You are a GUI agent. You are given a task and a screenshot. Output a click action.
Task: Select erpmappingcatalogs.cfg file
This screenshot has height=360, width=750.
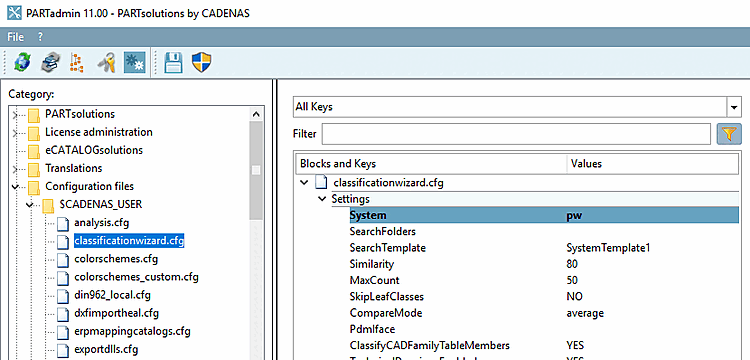pos(132,331)
